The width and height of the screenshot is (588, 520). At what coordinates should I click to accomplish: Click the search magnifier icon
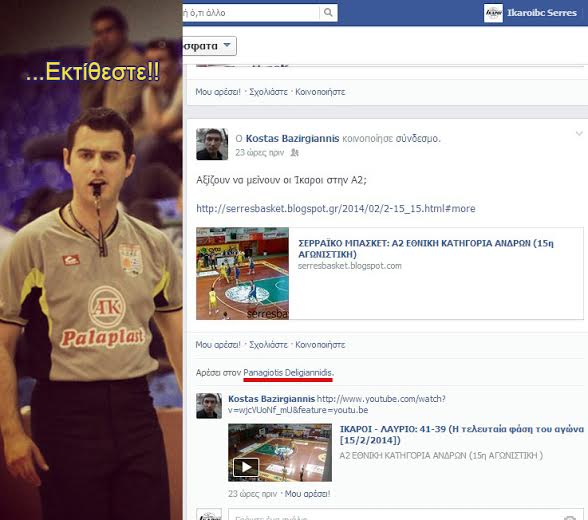pos(328,13)
